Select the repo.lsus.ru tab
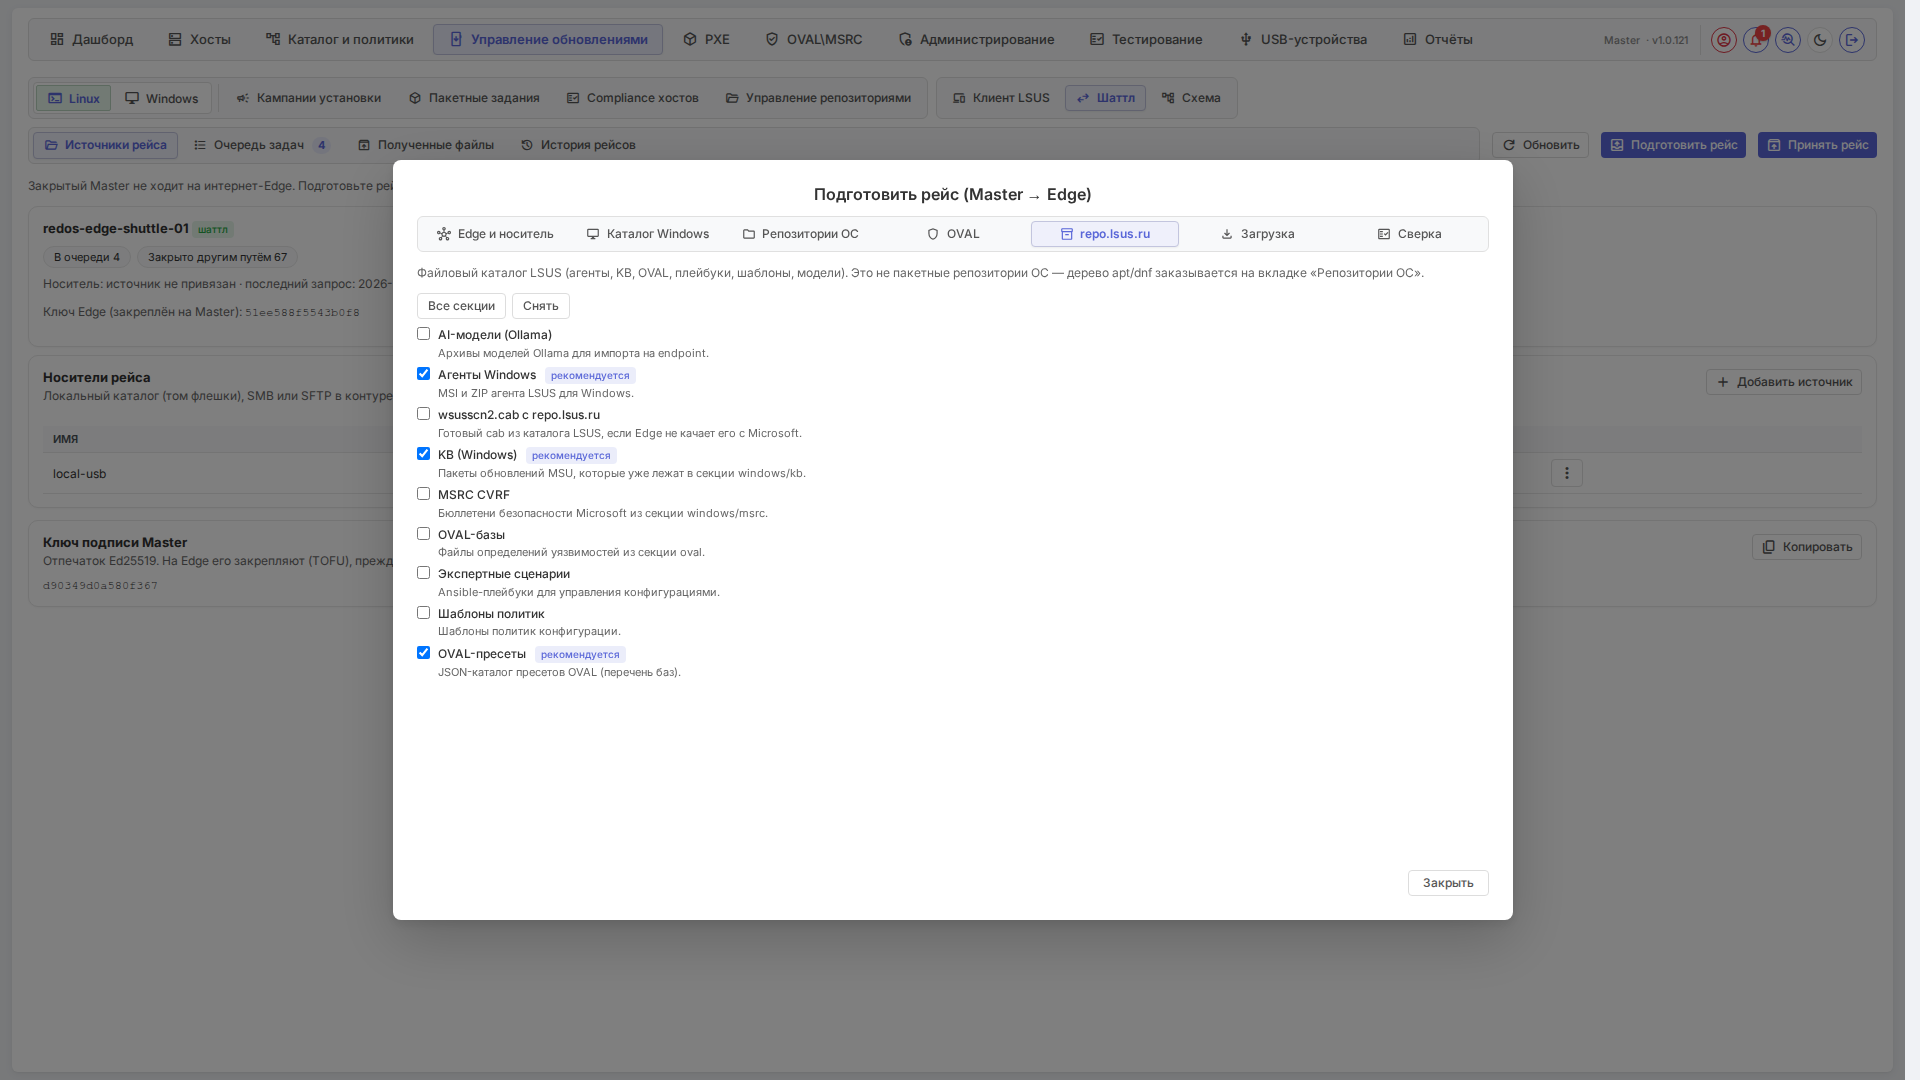The width and height of the screenshot is (1920, 1080). tap(1105, 234)
